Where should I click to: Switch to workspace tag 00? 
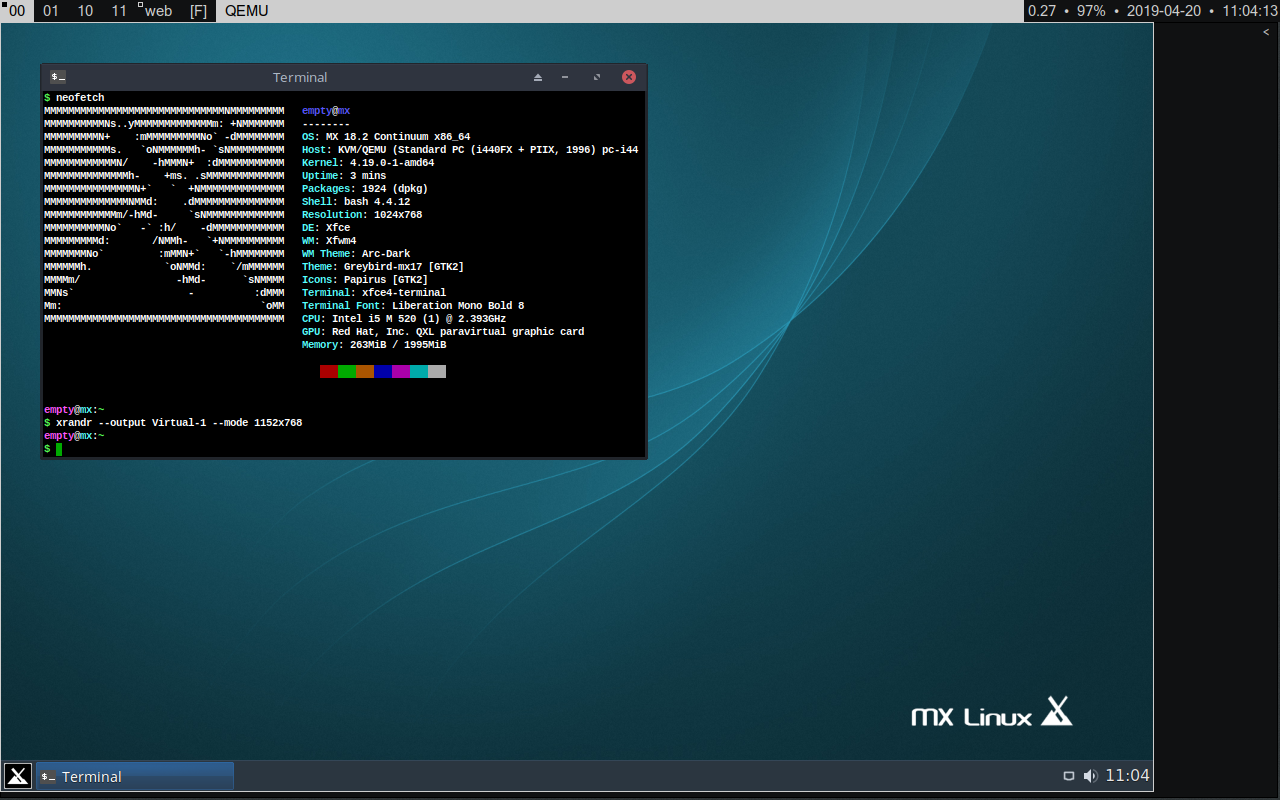click(17, 11)
